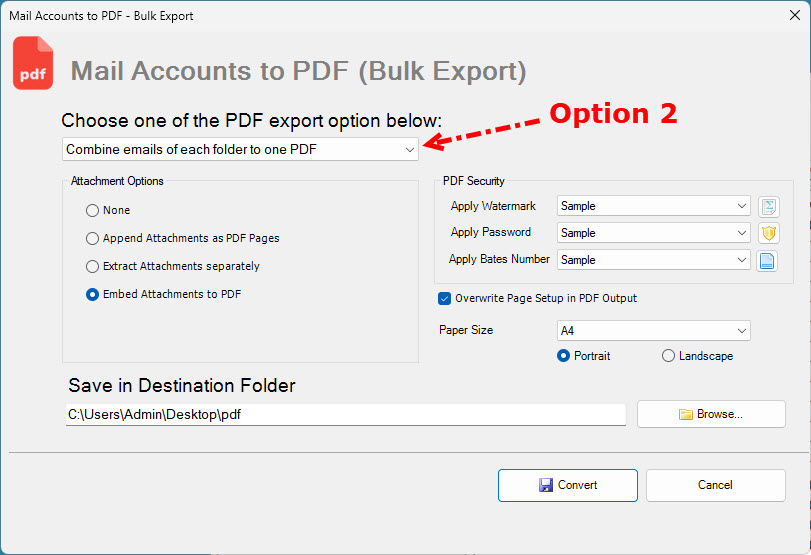Open the Paper Size dropdown

click(x=653, y=331)
